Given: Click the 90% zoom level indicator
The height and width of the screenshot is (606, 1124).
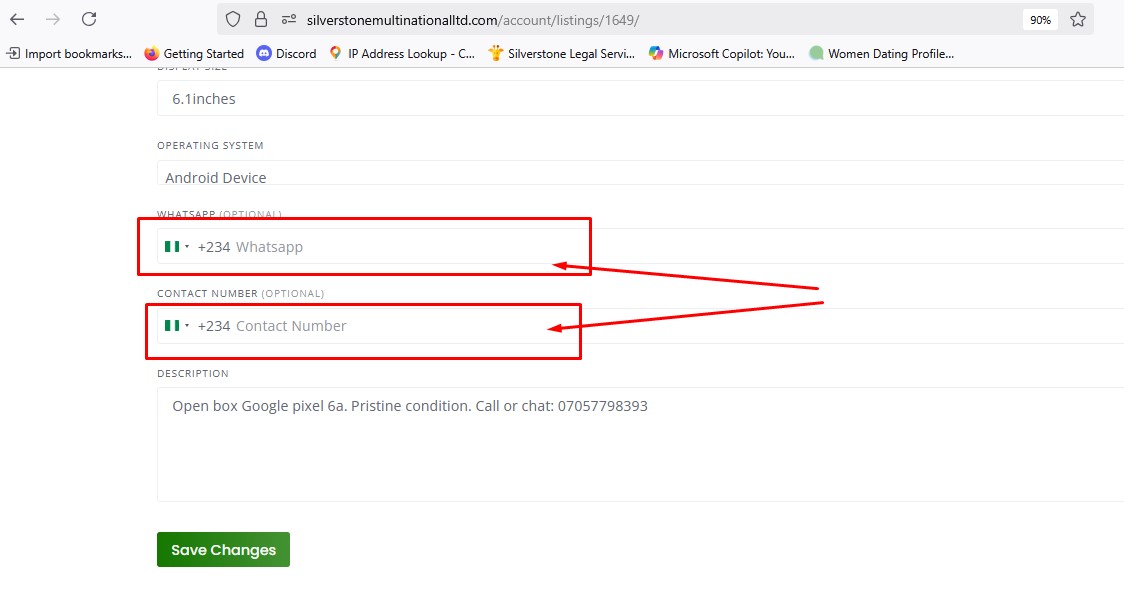Looking at the screenshot, I should coord(1040,19).
